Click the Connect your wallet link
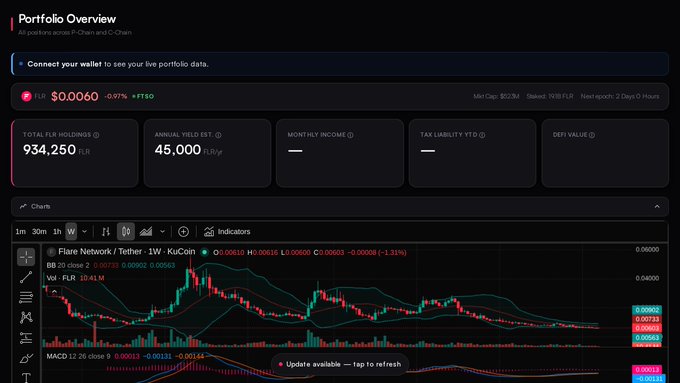Image resolution: width=680 pixels, height=383 pixels. [x=64, y=64]
